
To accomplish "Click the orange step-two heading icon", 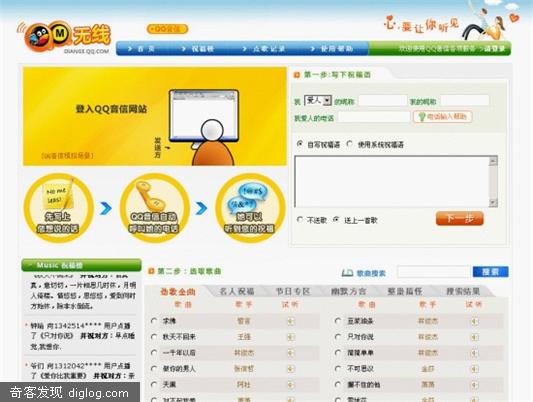I will 151,271.
